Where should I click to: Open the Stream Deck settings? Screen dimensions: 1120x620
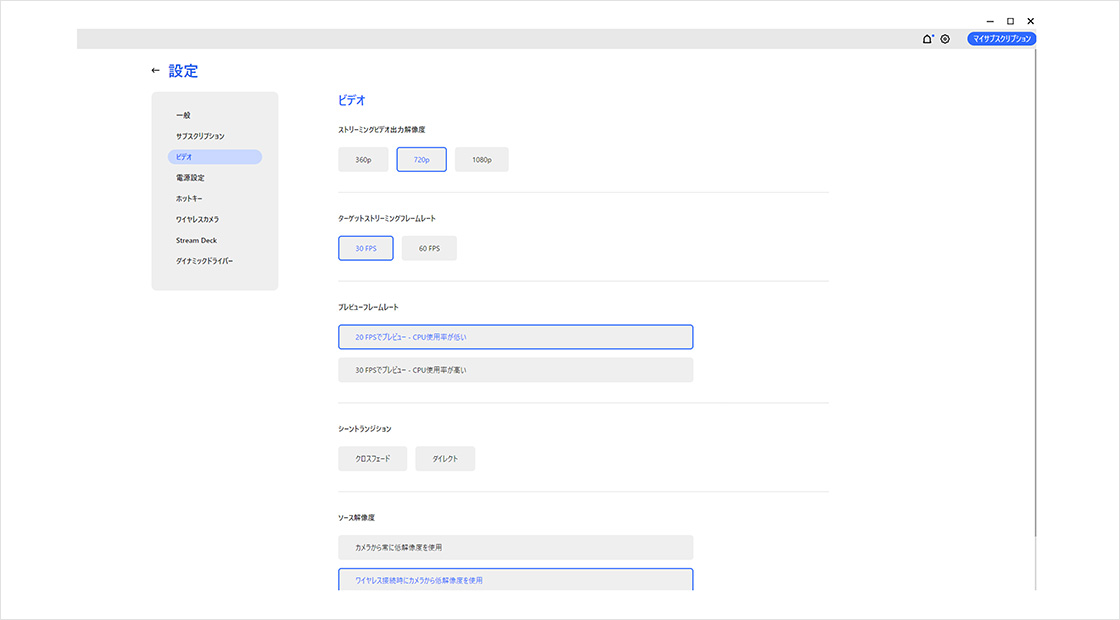pyautogui.click(x=196, y=241)
